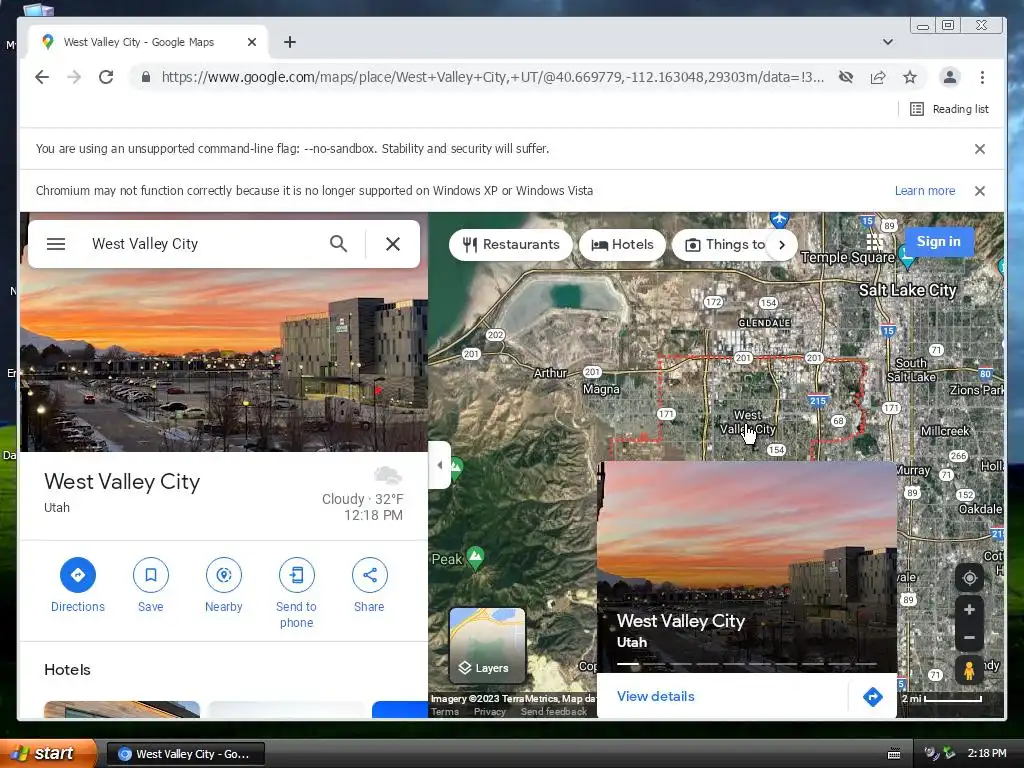Open Chromium three-dot menu

point(982,77)
